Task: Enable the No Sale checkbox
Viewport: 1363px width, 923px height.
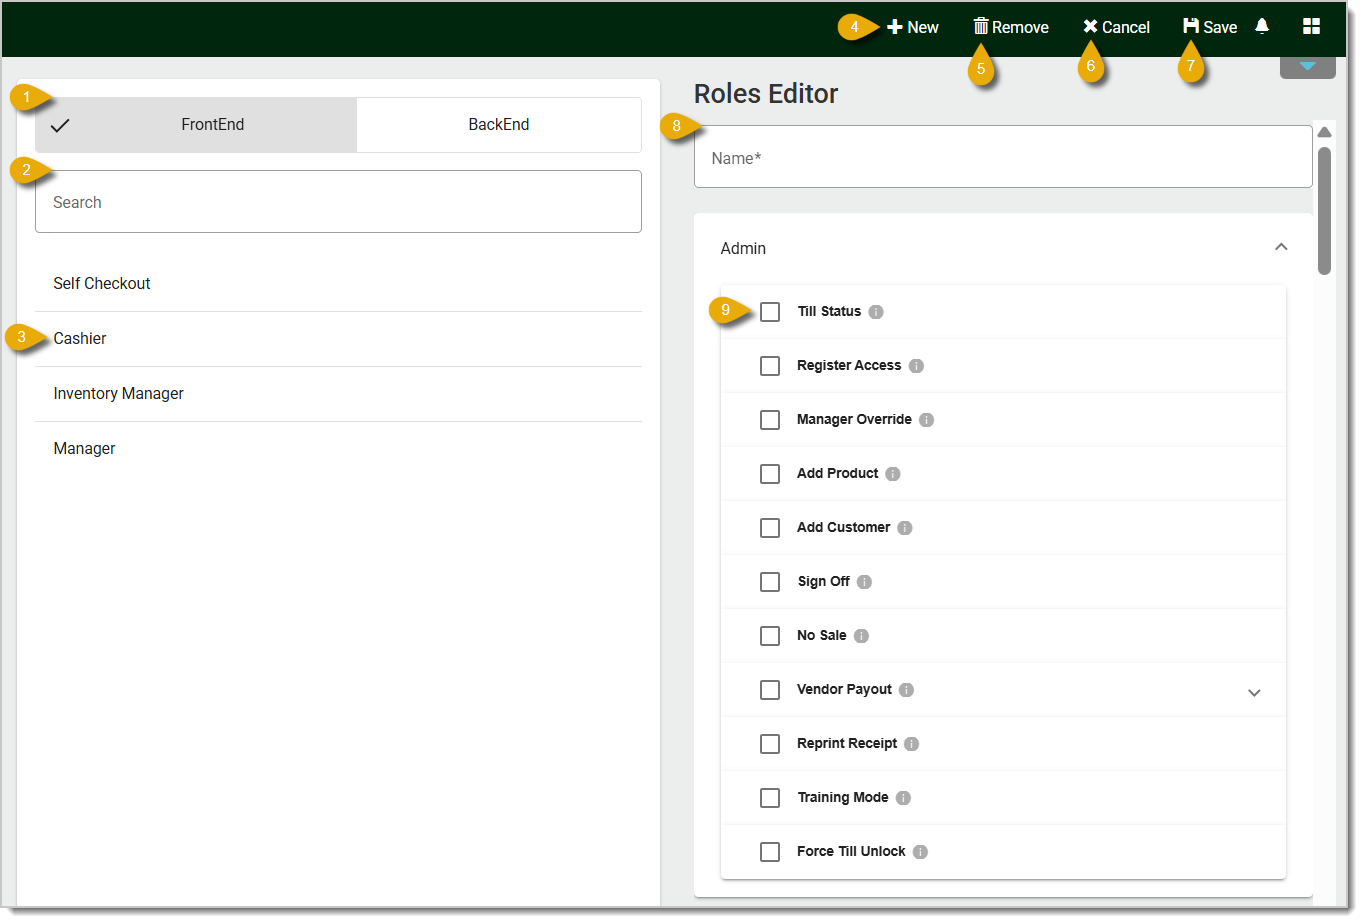Action: pos(770,636)
